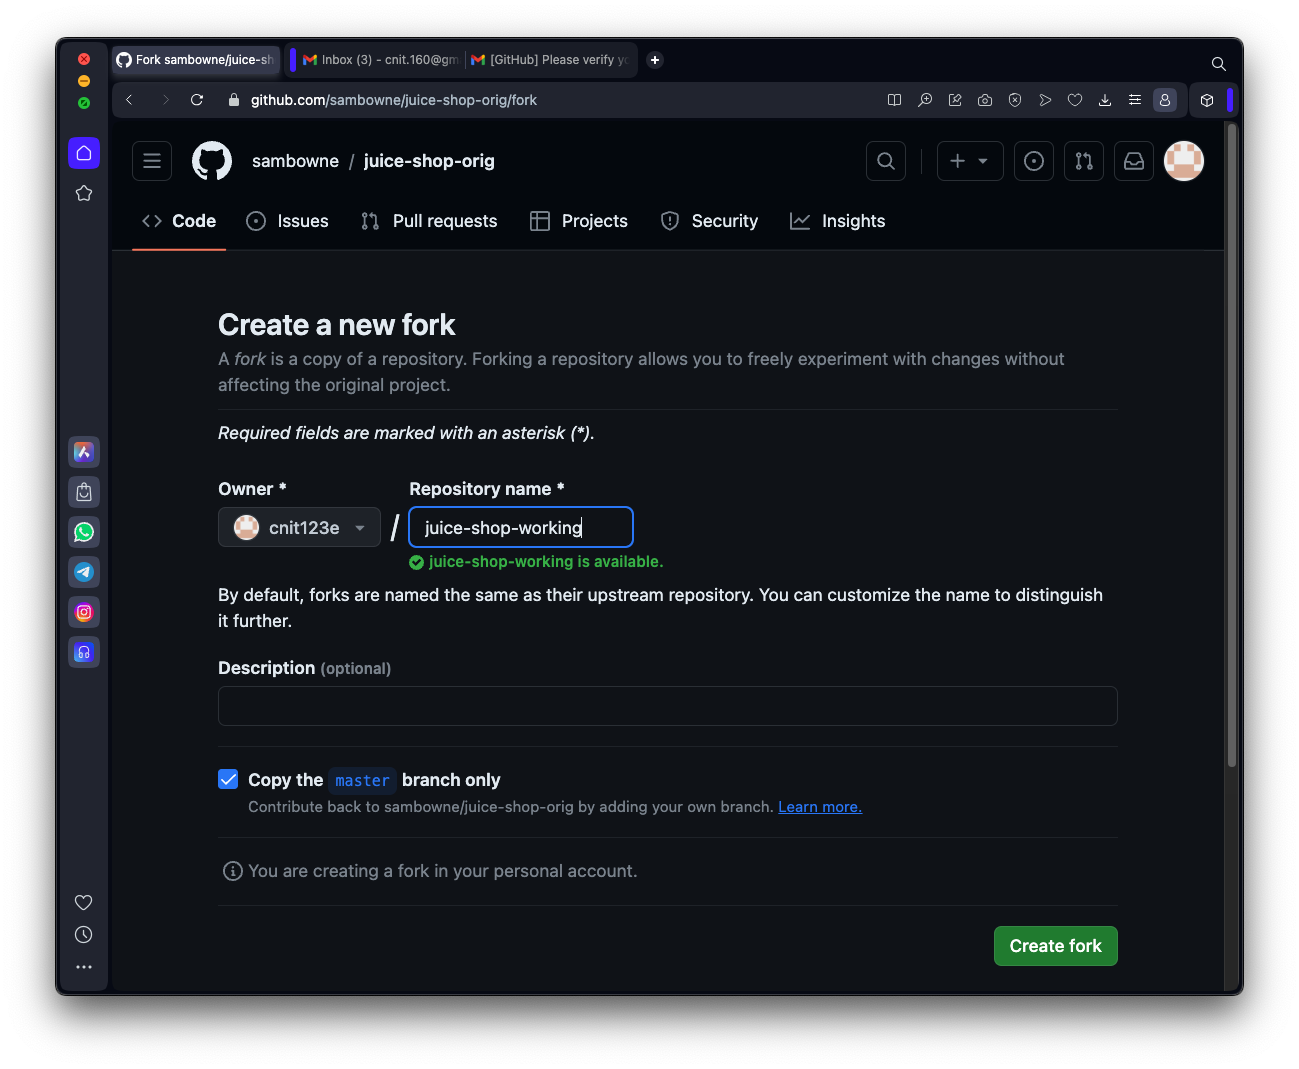Image resolution: width=1299 pixels, height=1069 pixels.
Task: Open the browser profile icon in toolbar
Action: [x=1165, y=100]
